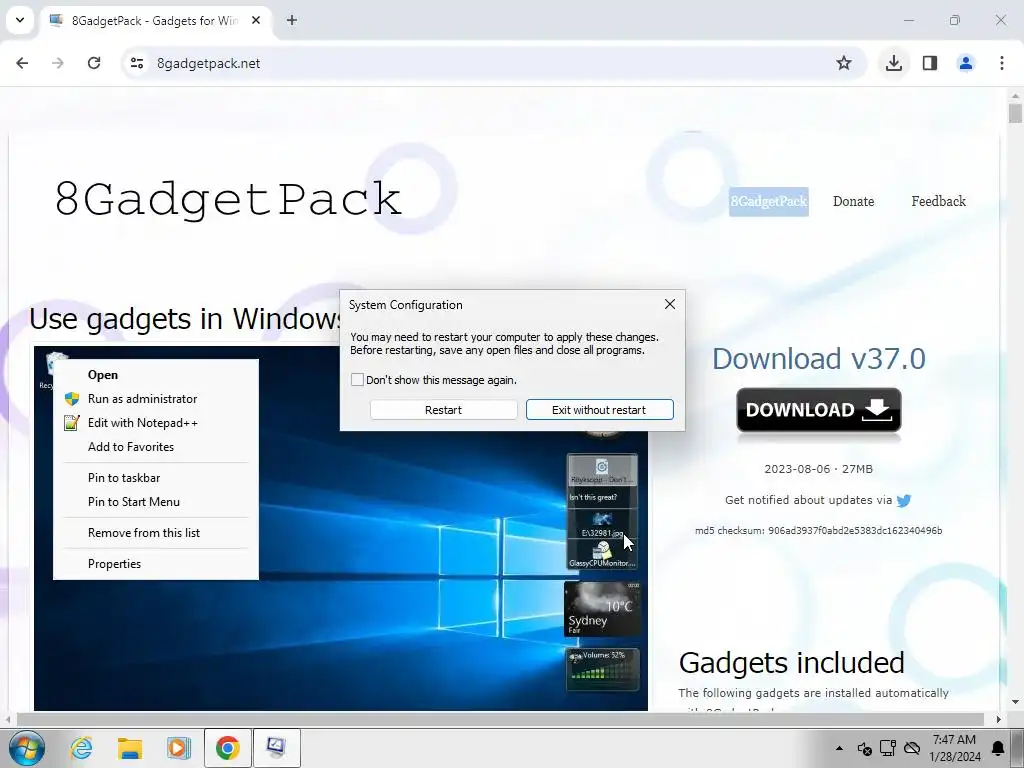The width and height of the screenshot is (1024, 768).
Task: Open the Feedback page
Action: click(938, 201)
